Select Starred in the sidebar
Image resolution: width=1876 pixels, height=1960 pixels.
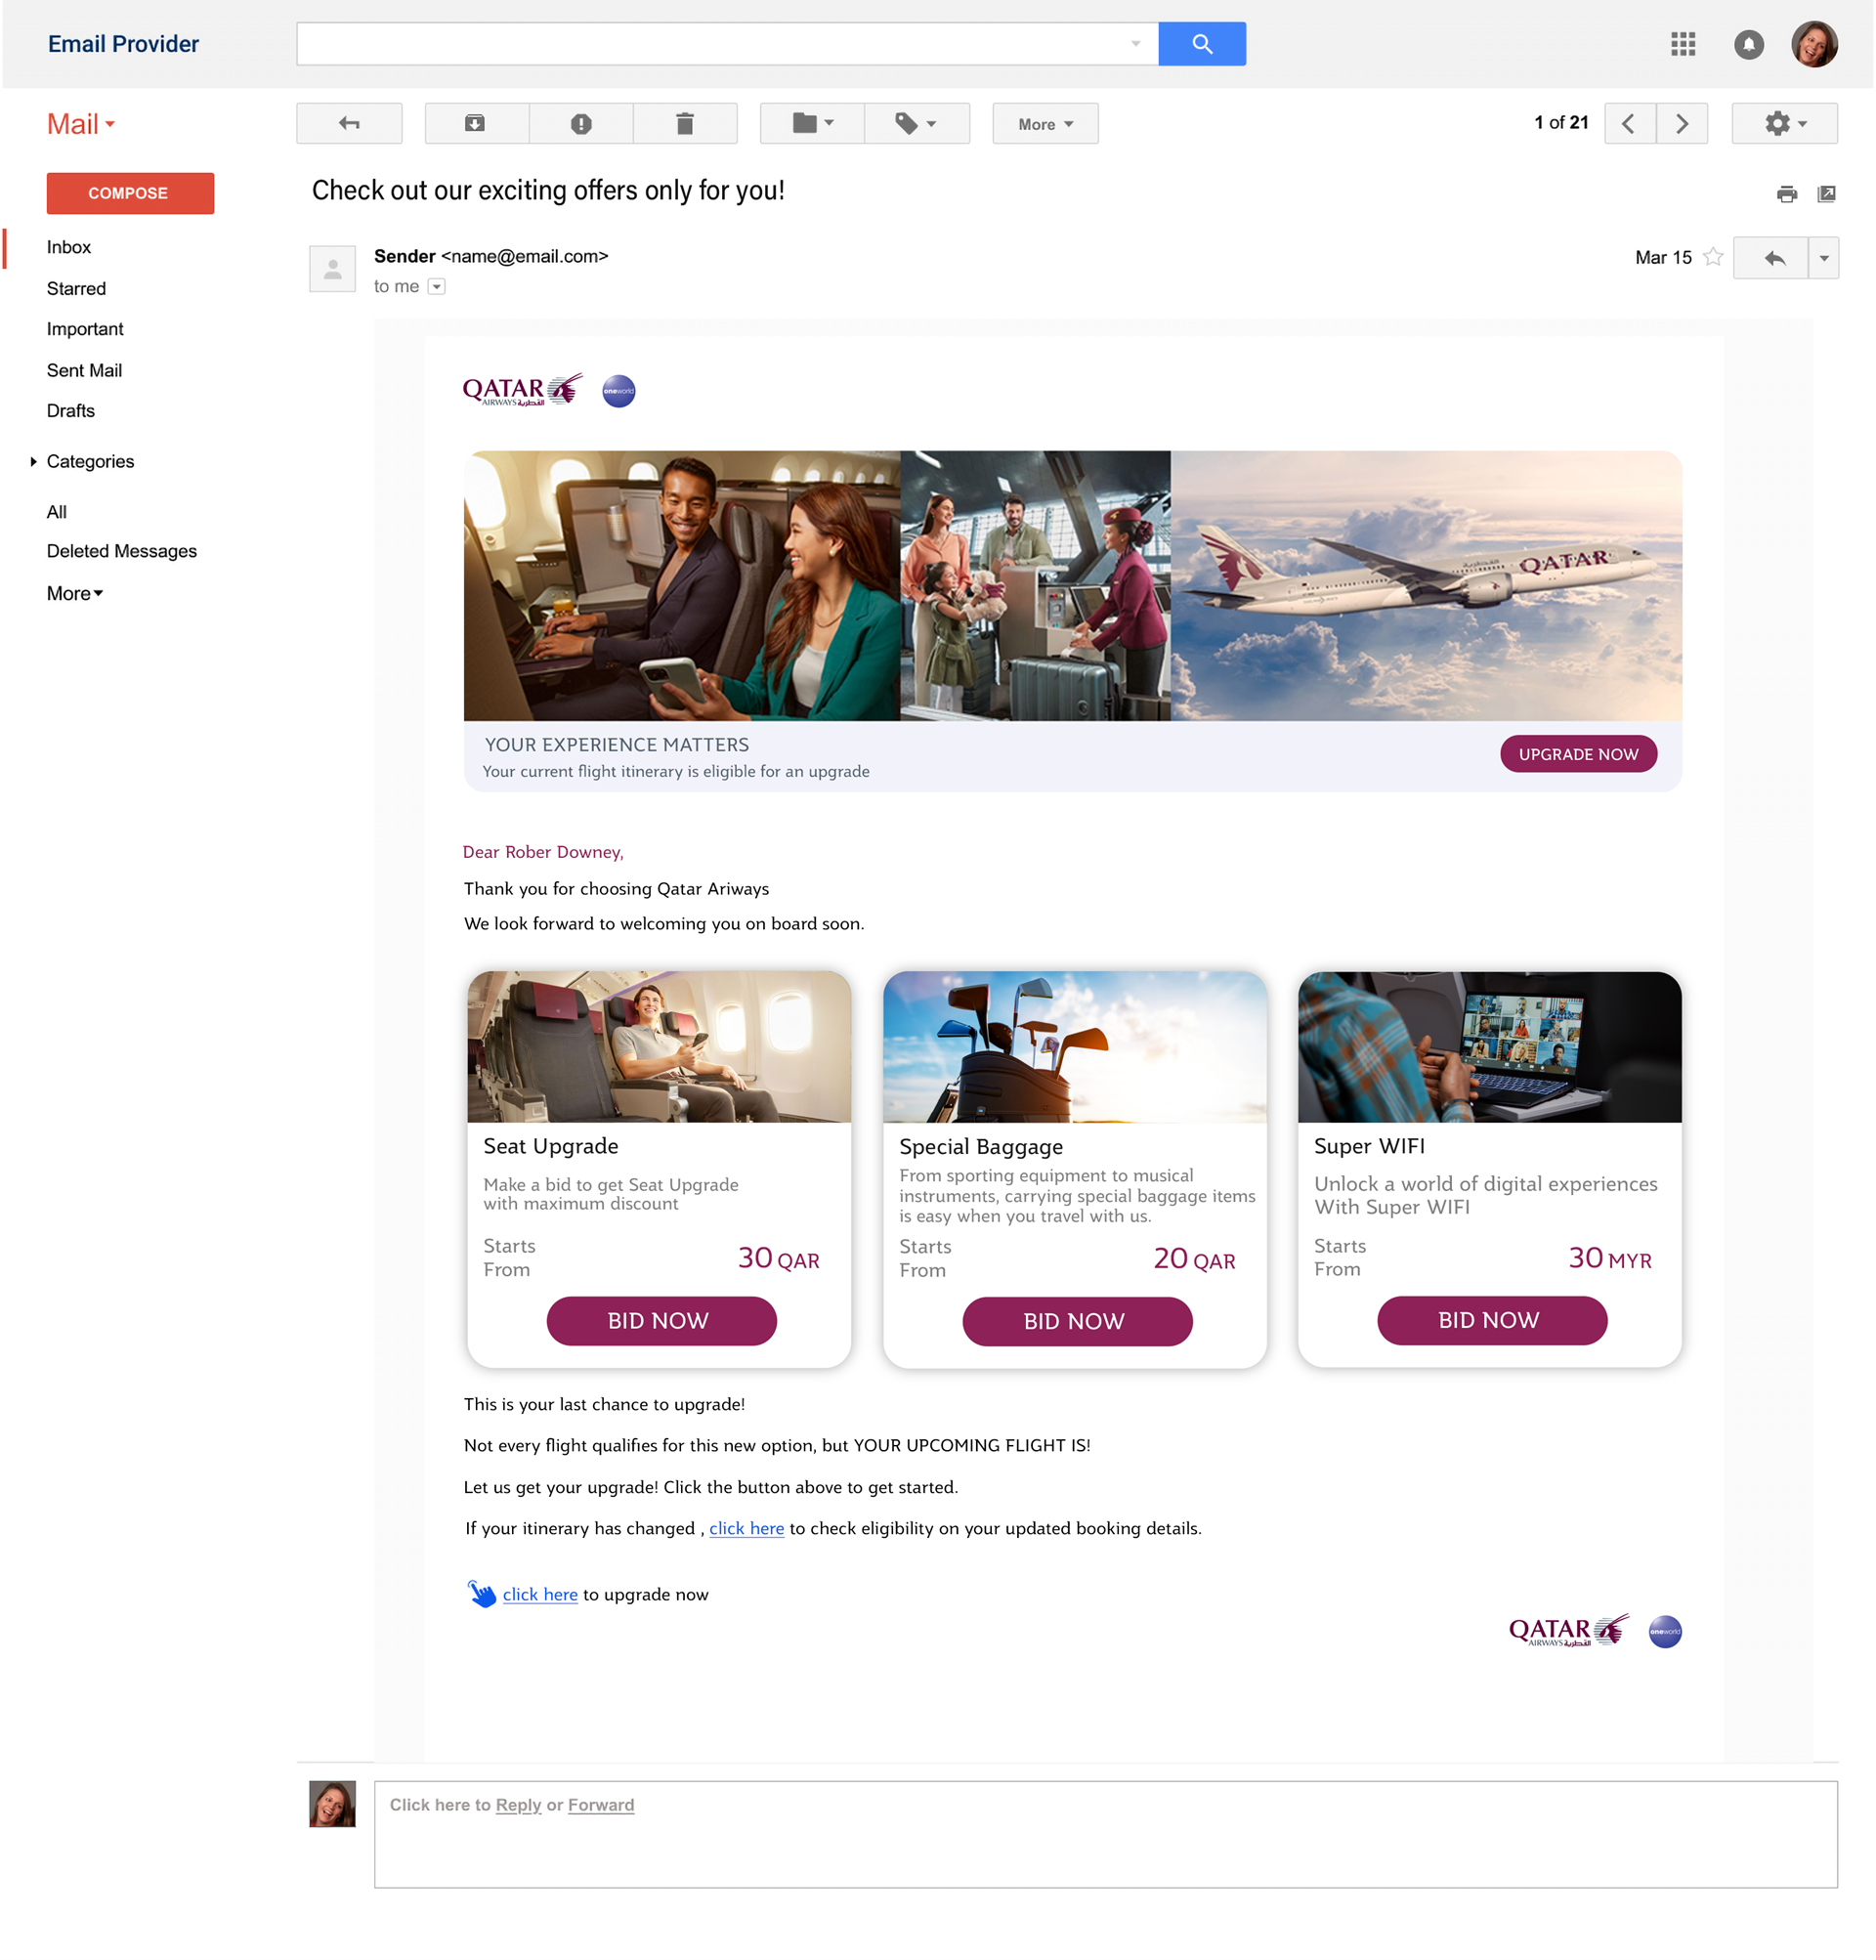(x=76, y=288)
